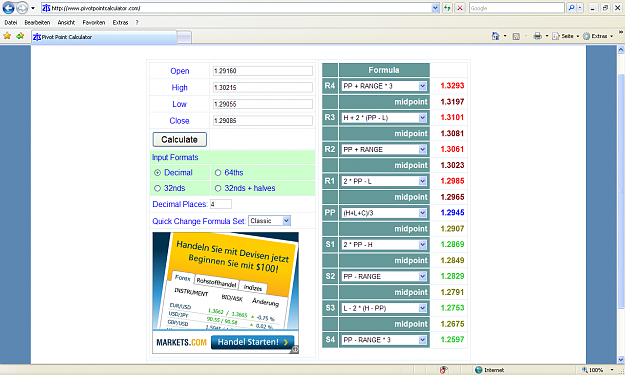Open the R1 formula dropdown
This screenshot has height=375, width=625.
click(x=384, y=181)
